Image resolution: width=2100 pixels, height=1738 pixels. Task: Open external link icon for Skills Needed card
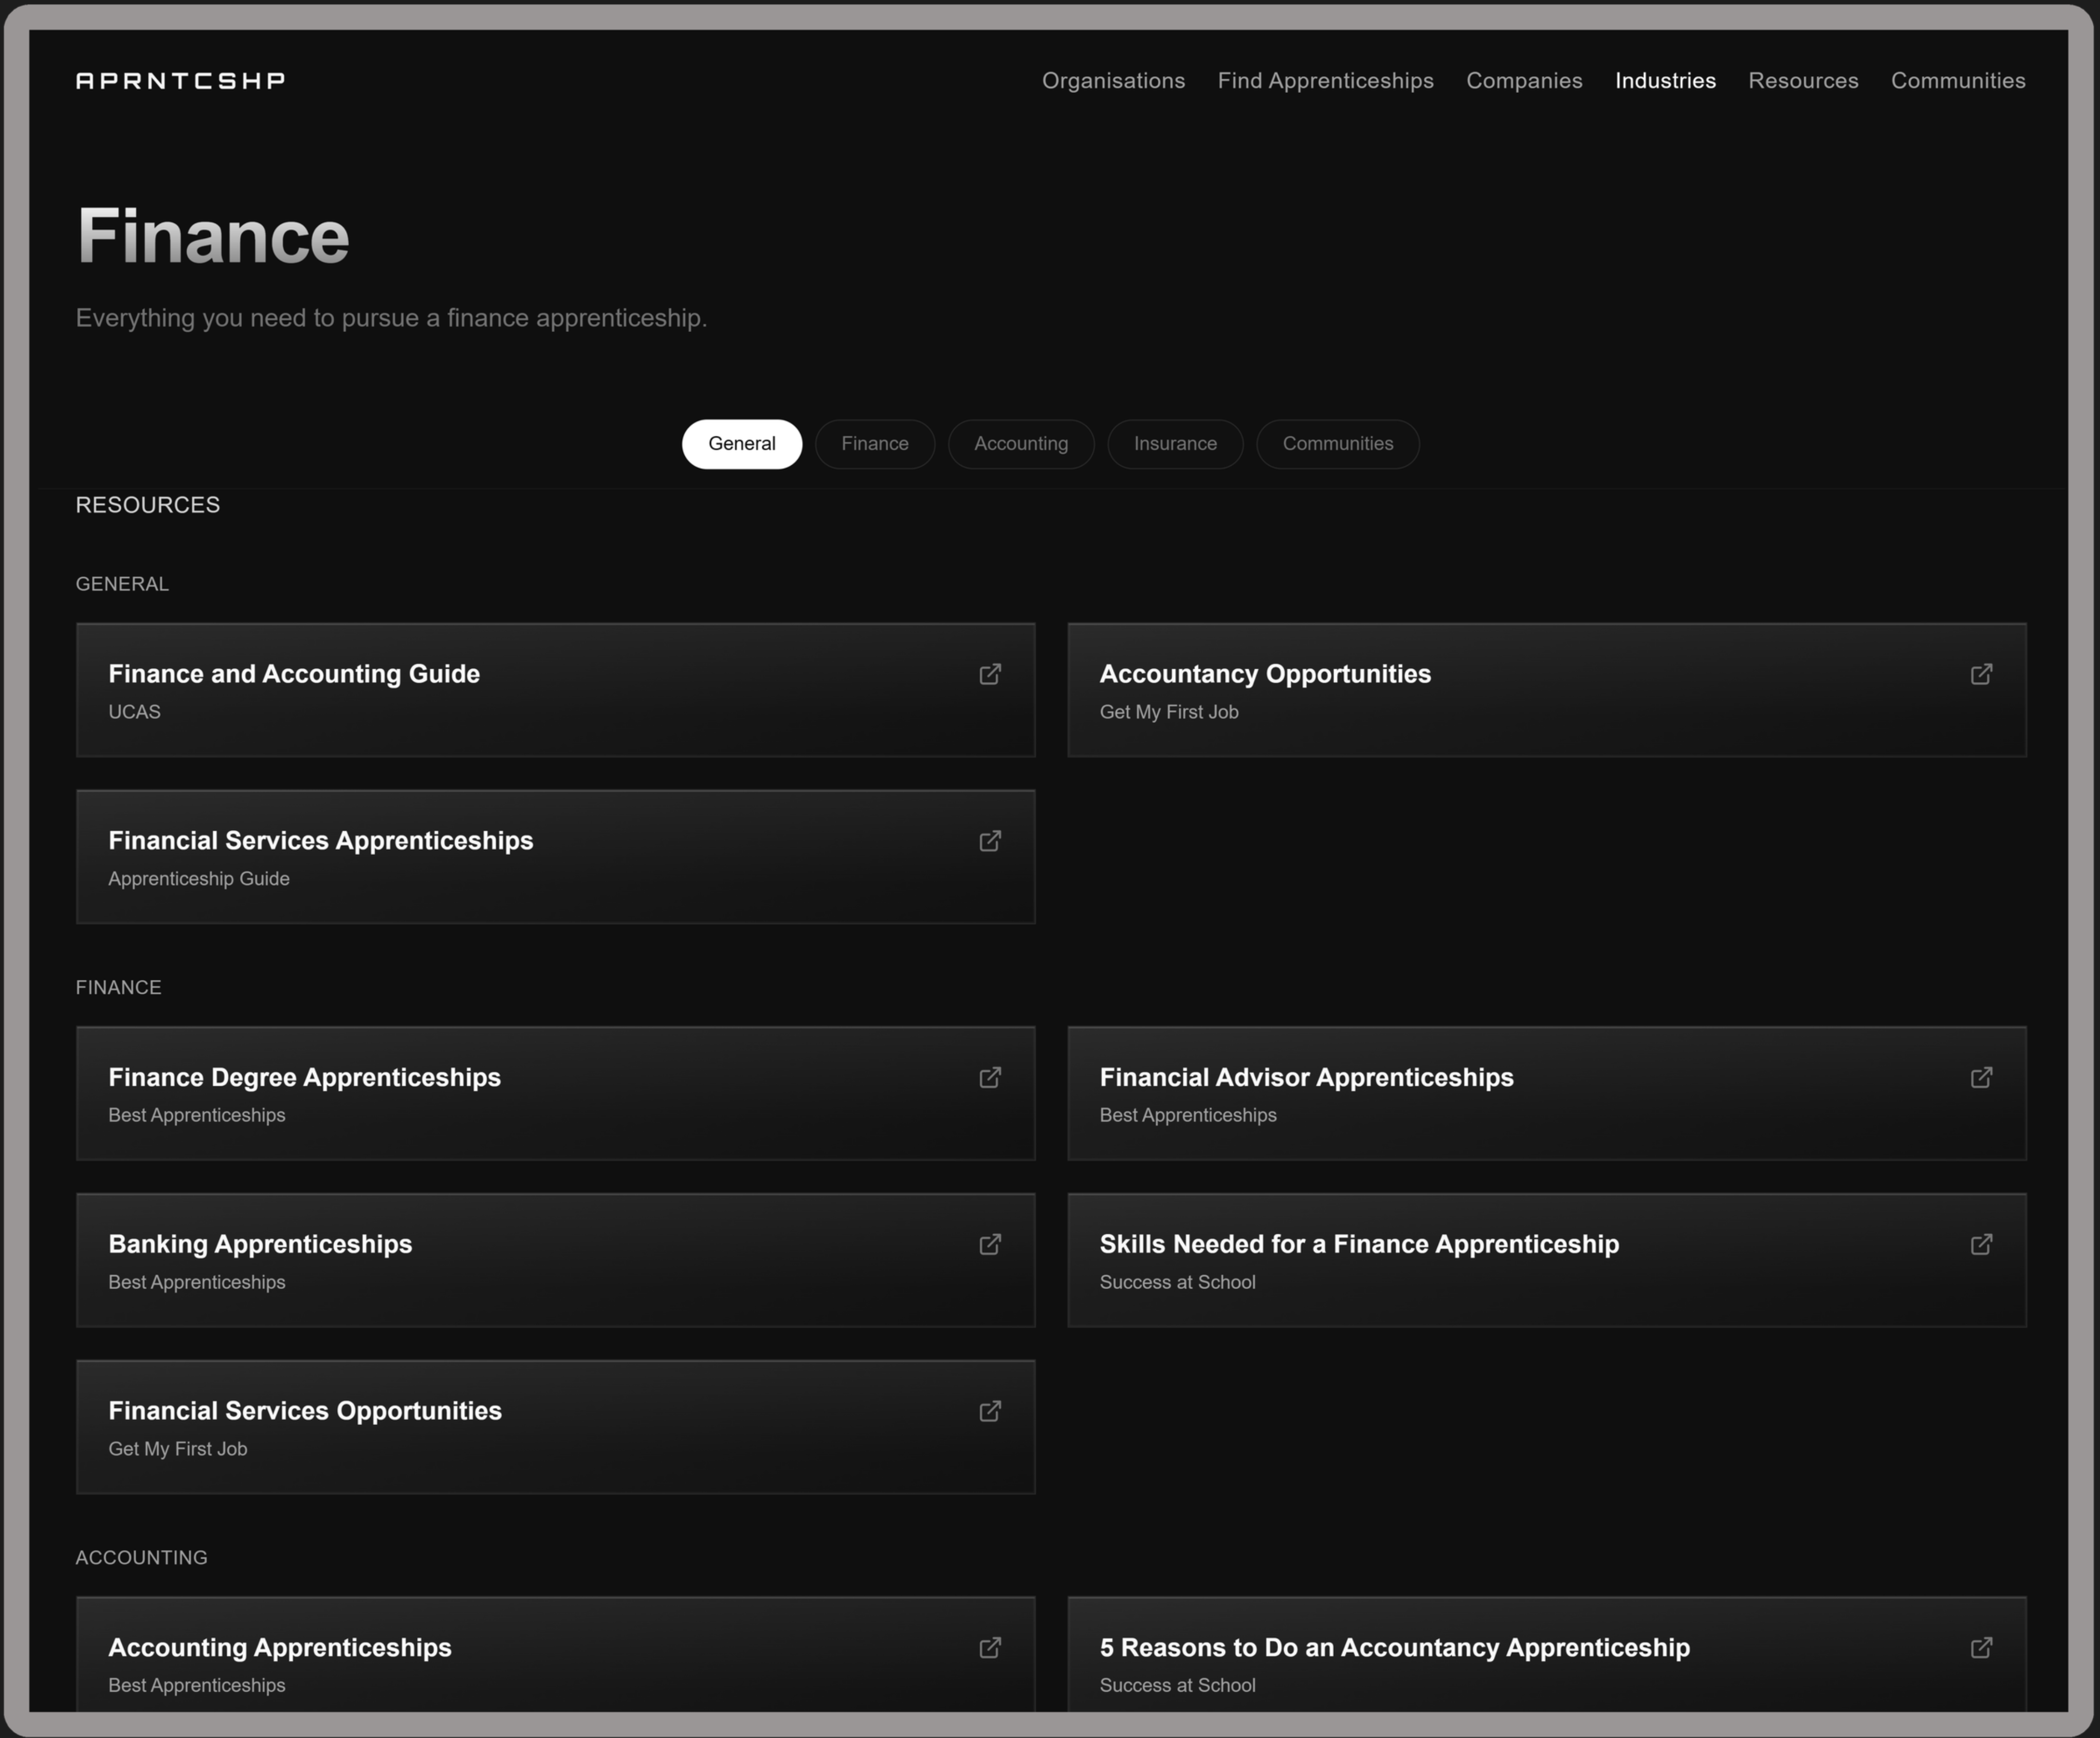[1981, 1244]
